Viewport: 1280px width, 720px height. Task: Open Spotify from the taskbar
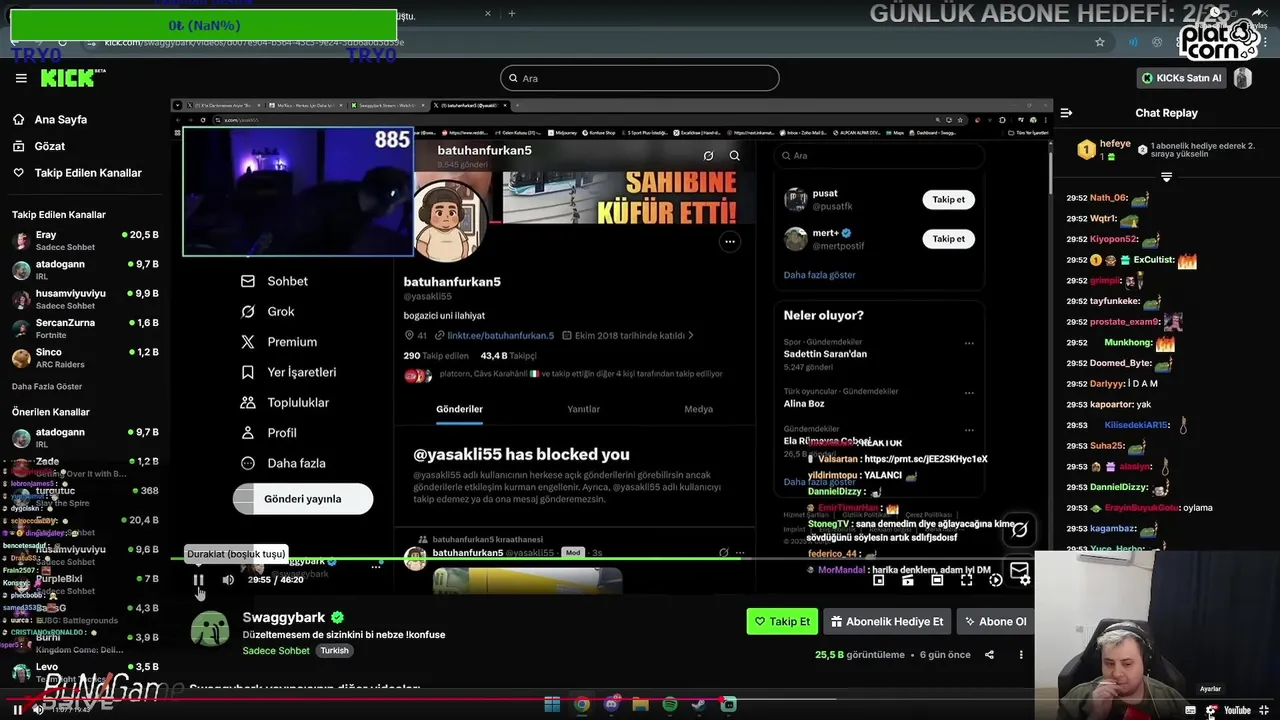(x=670, y=705)
